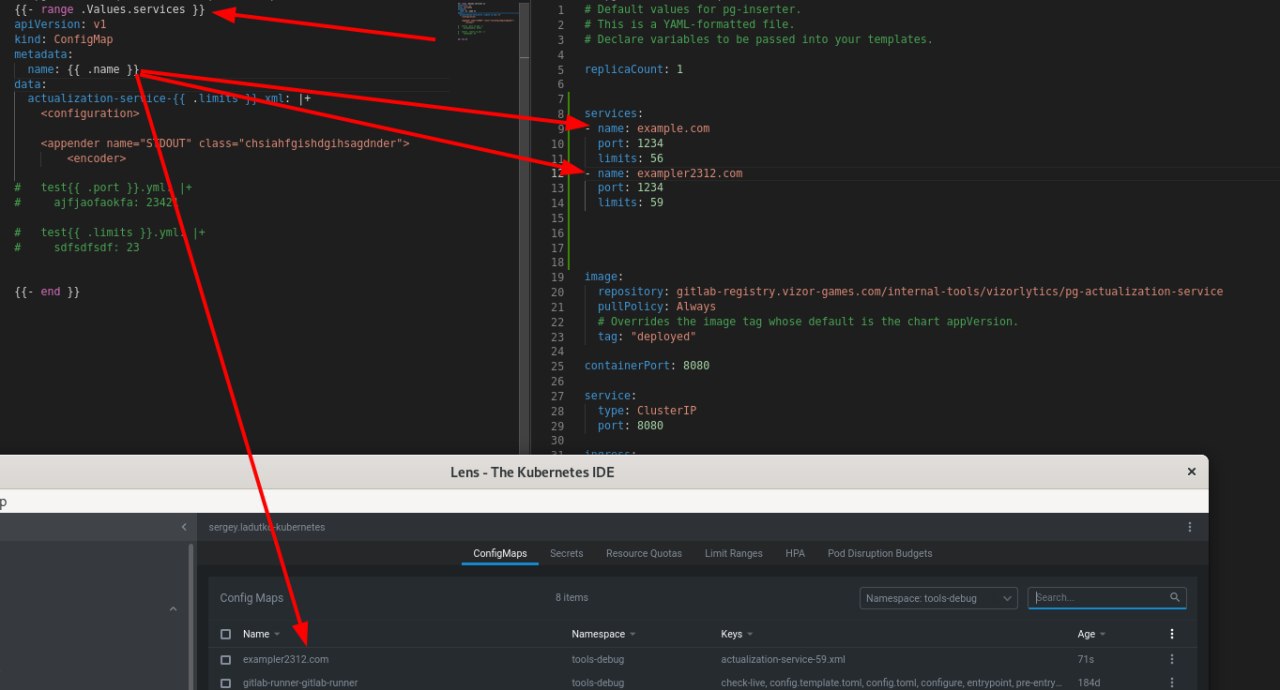This screenshot has width=1280, height=690.
Task: Click the type: ClusterIP line
Action: click(647, 410)
